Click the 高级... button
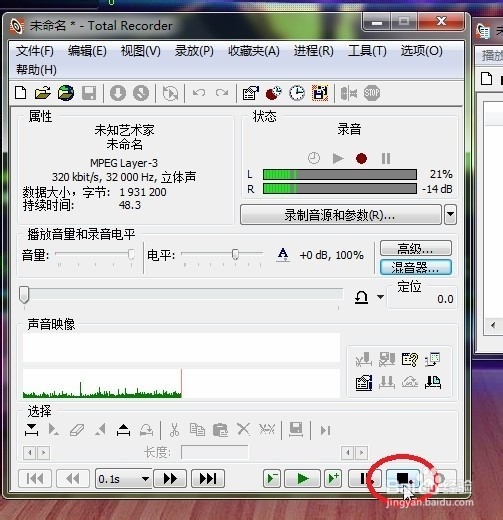 point(416,248)
